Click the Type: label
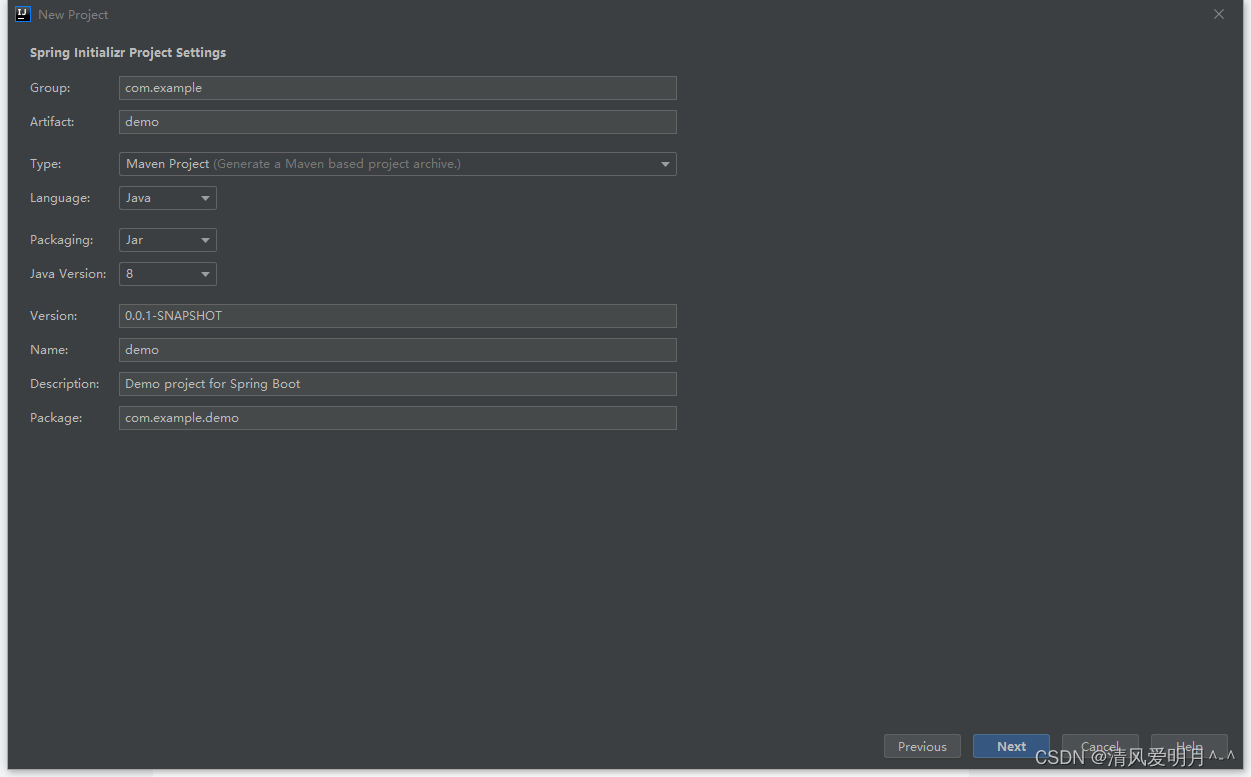Image resolution: width=1251 pixels, height=777 pixels. pos(45,164)
